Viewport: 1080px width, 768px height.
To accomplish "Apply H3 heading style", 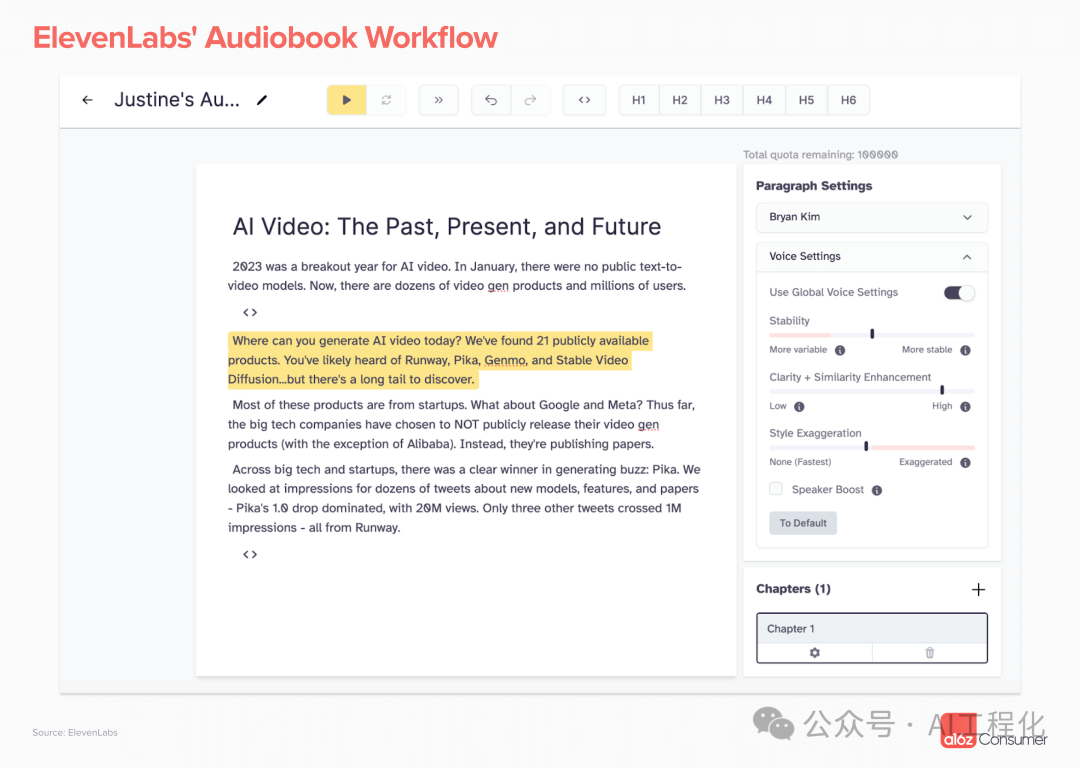I will tap(722, 100).
